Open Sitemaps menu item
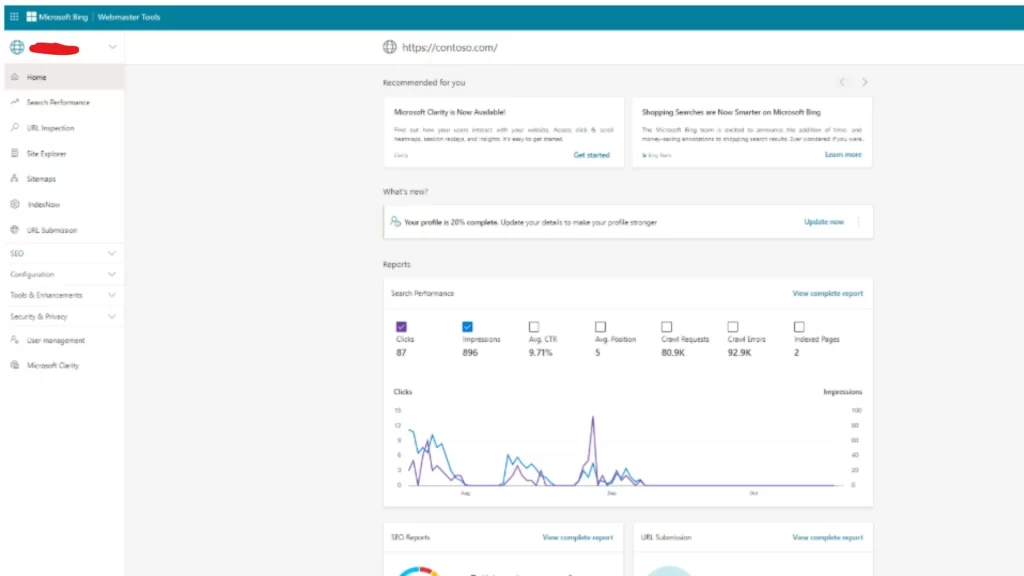The height and width of the screenshot is (576, 1024). 64,179
